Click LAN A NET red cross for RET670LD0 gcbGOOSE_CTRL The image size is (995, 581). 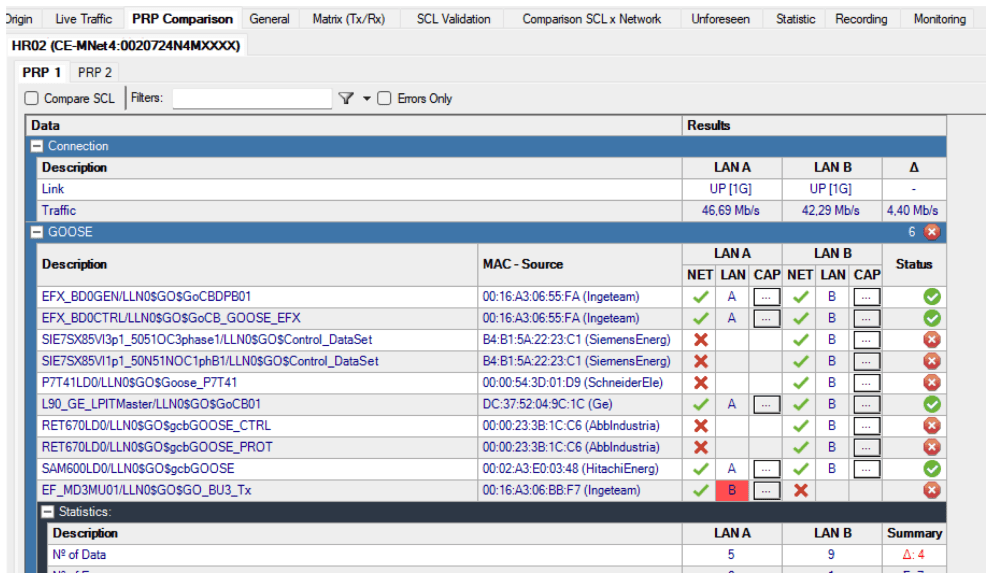[x=701, y=426]
